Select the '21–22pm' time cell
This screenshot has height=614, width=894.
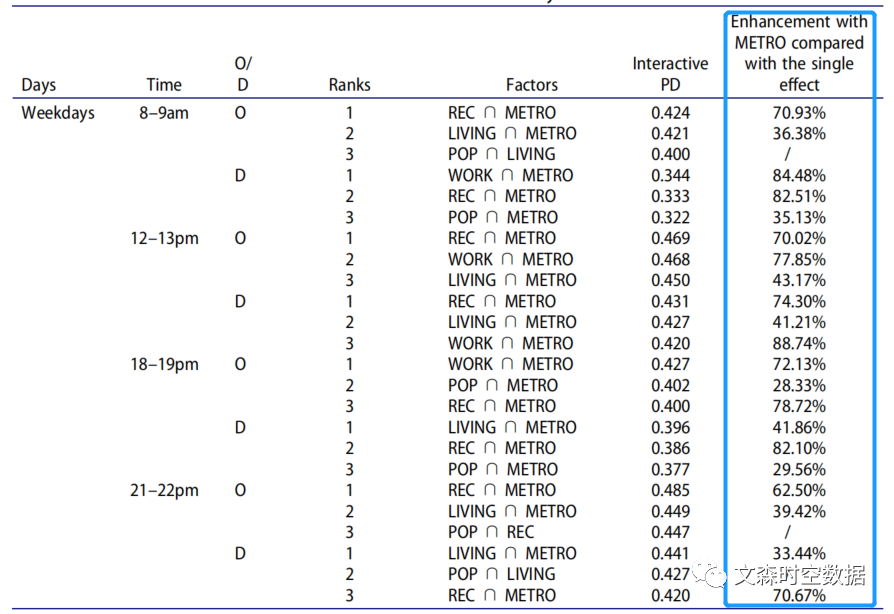pos(165,490)
